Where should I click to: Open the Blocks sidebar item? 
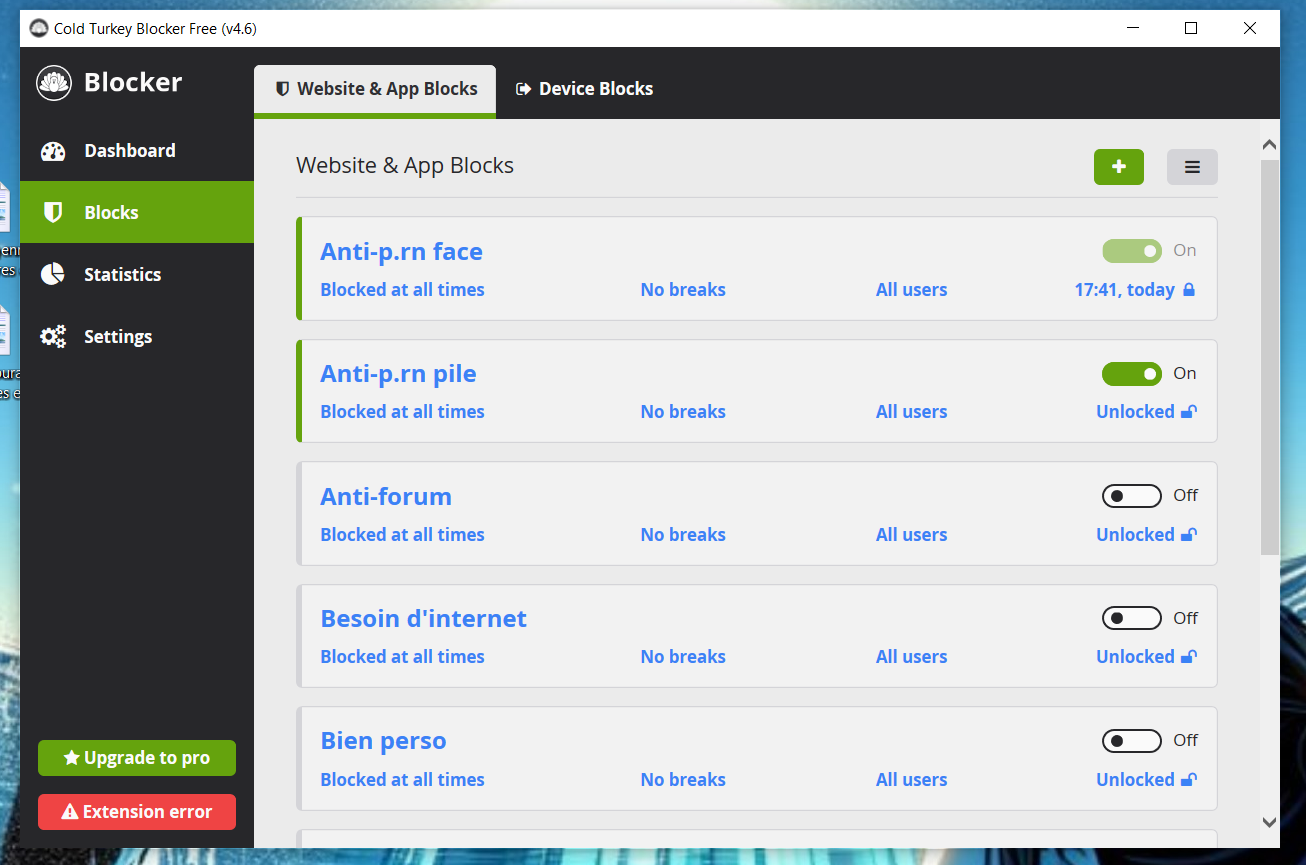[136, 212]
